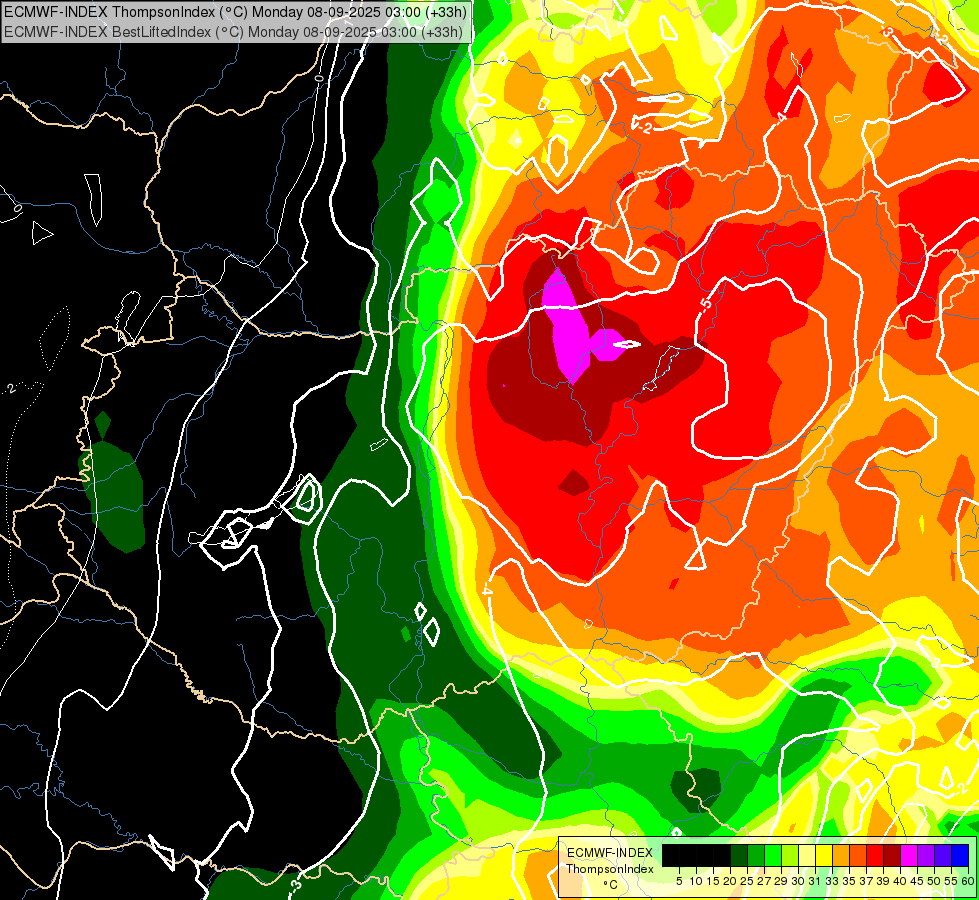Choose the red 37–39 legend swatch
Viewport: 979px width, 900px height.
[x=875, y=855]
